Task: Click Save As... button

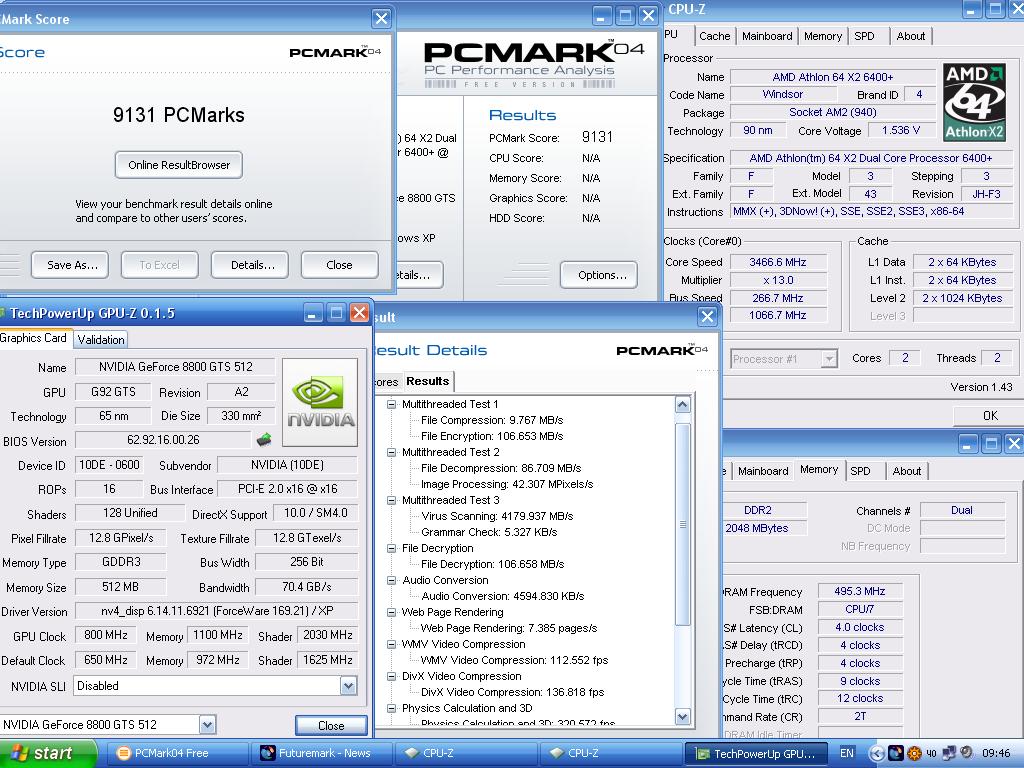Action: (70, 265)
